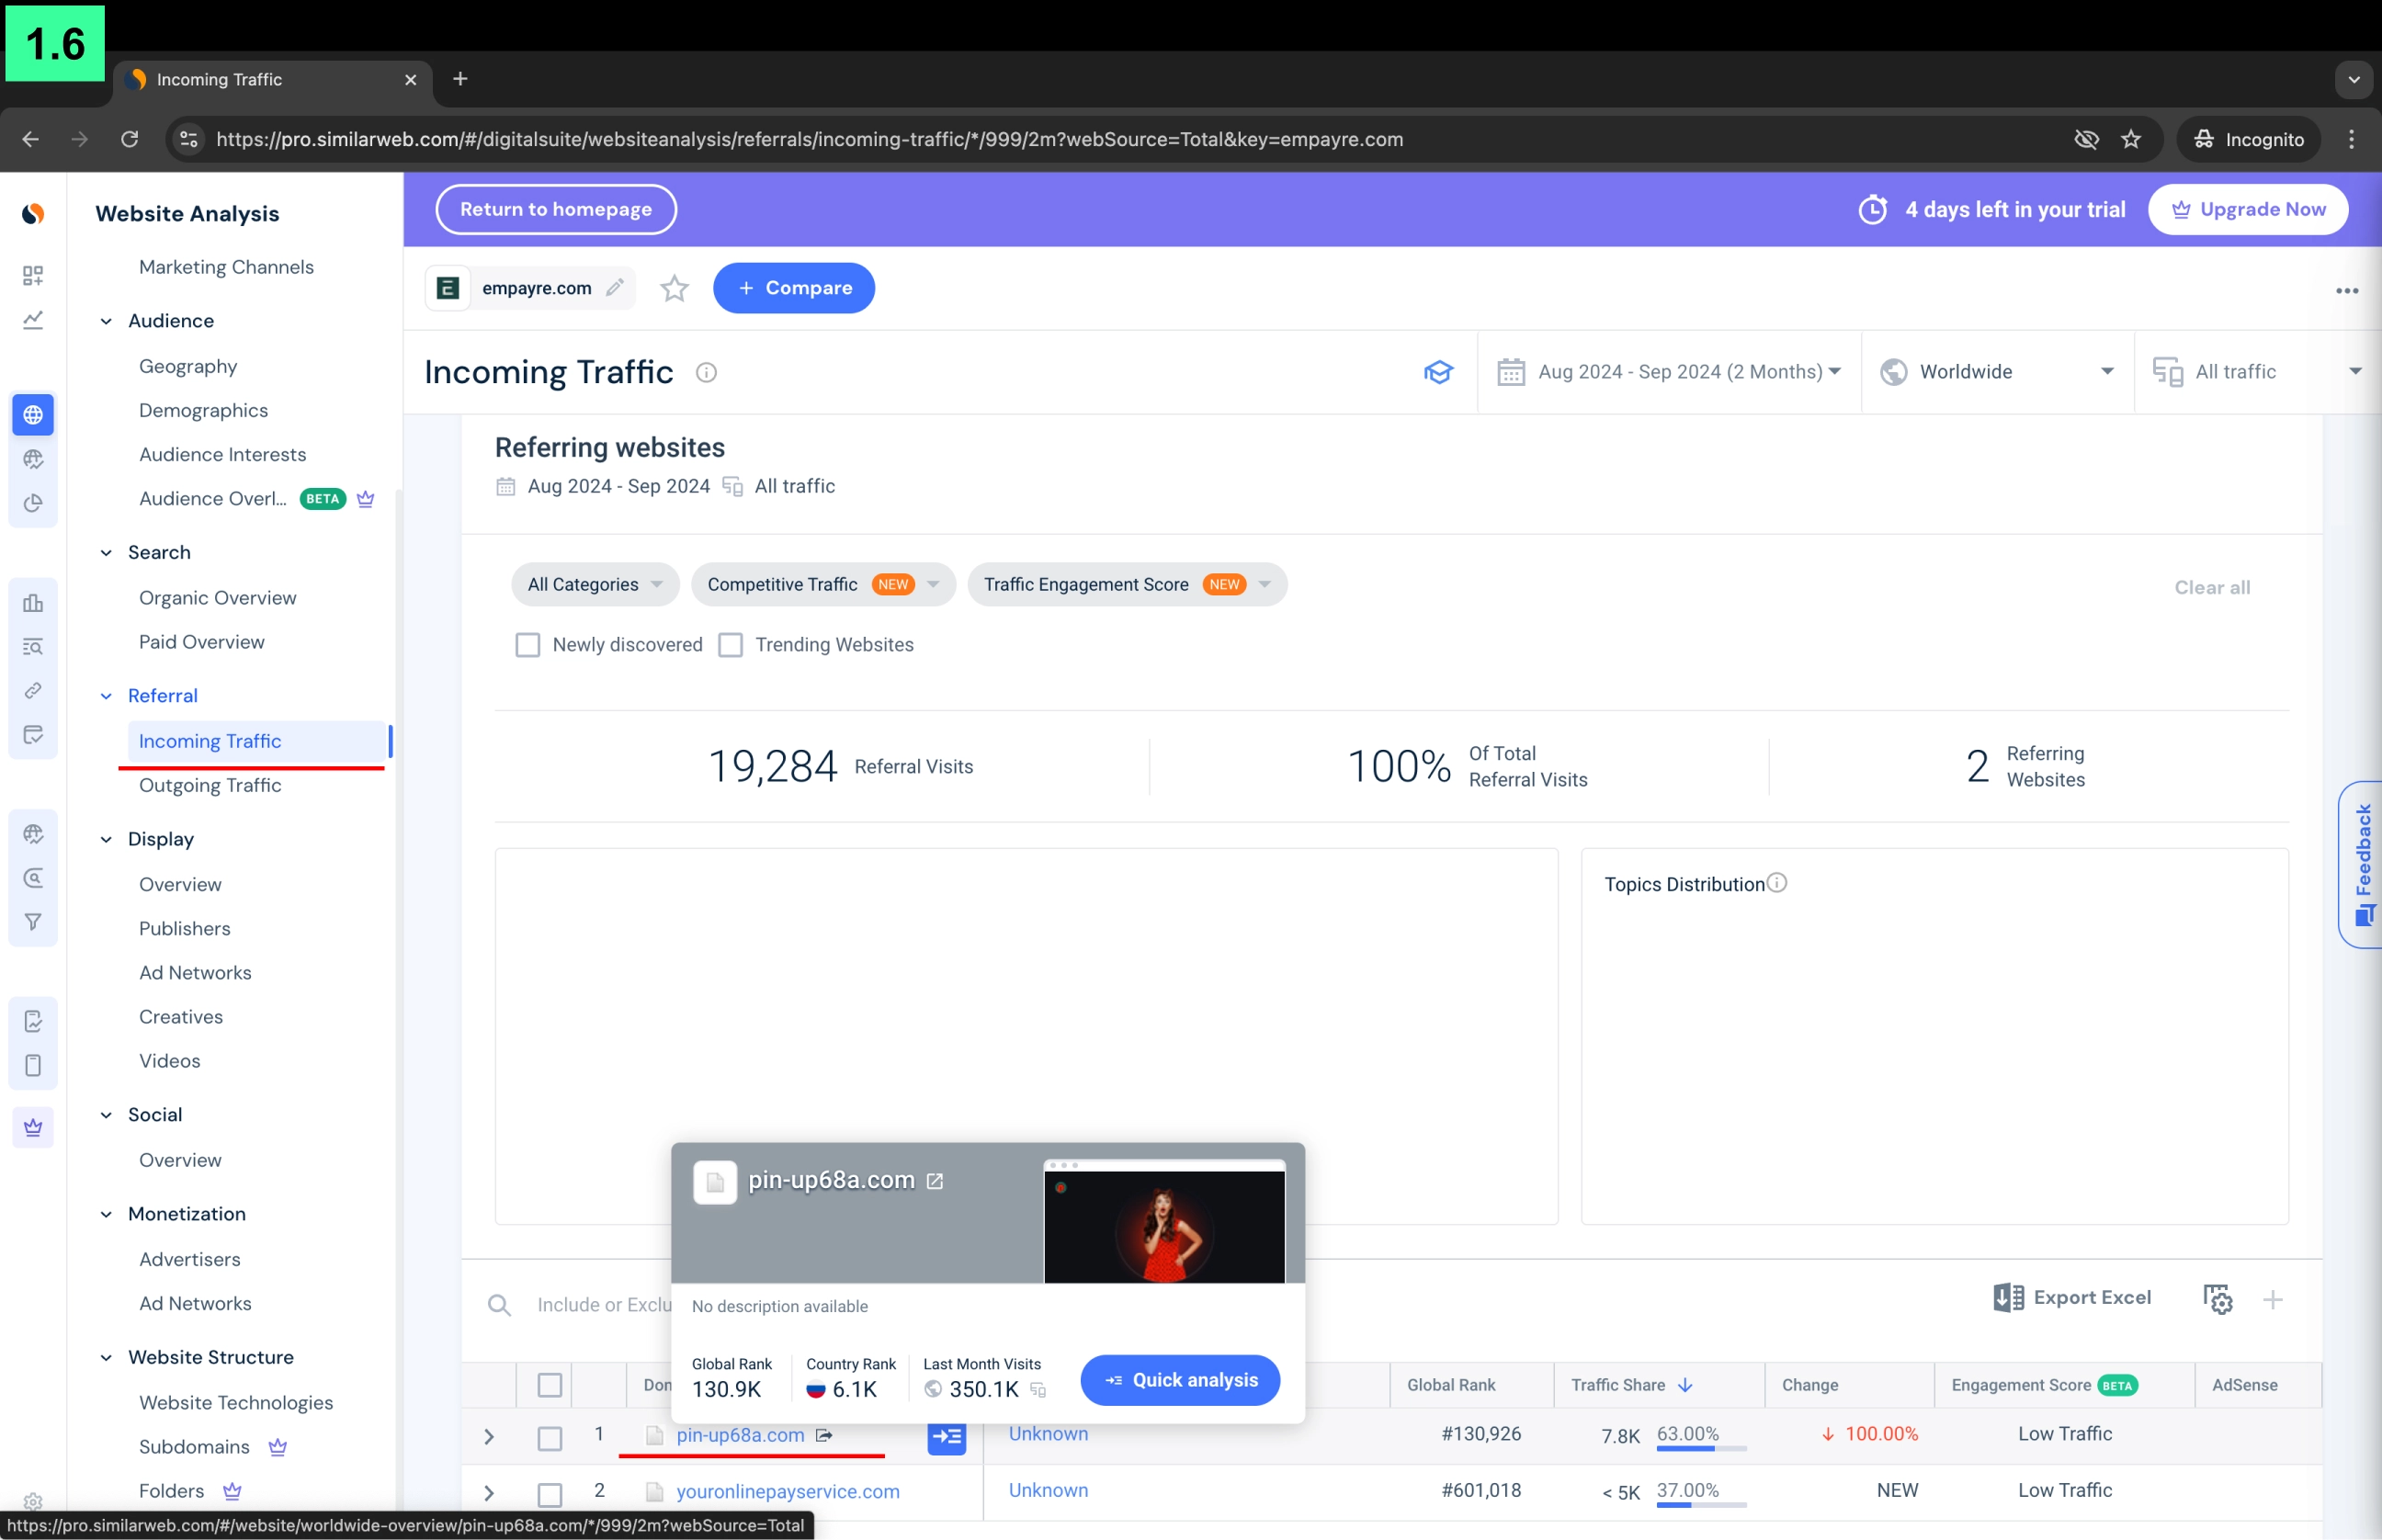Image resolution: width=2382 pixels, height=1540 pixels.
Task: Click the table settings gear beside Export Excel
Action: [x=2218, y=1298]
